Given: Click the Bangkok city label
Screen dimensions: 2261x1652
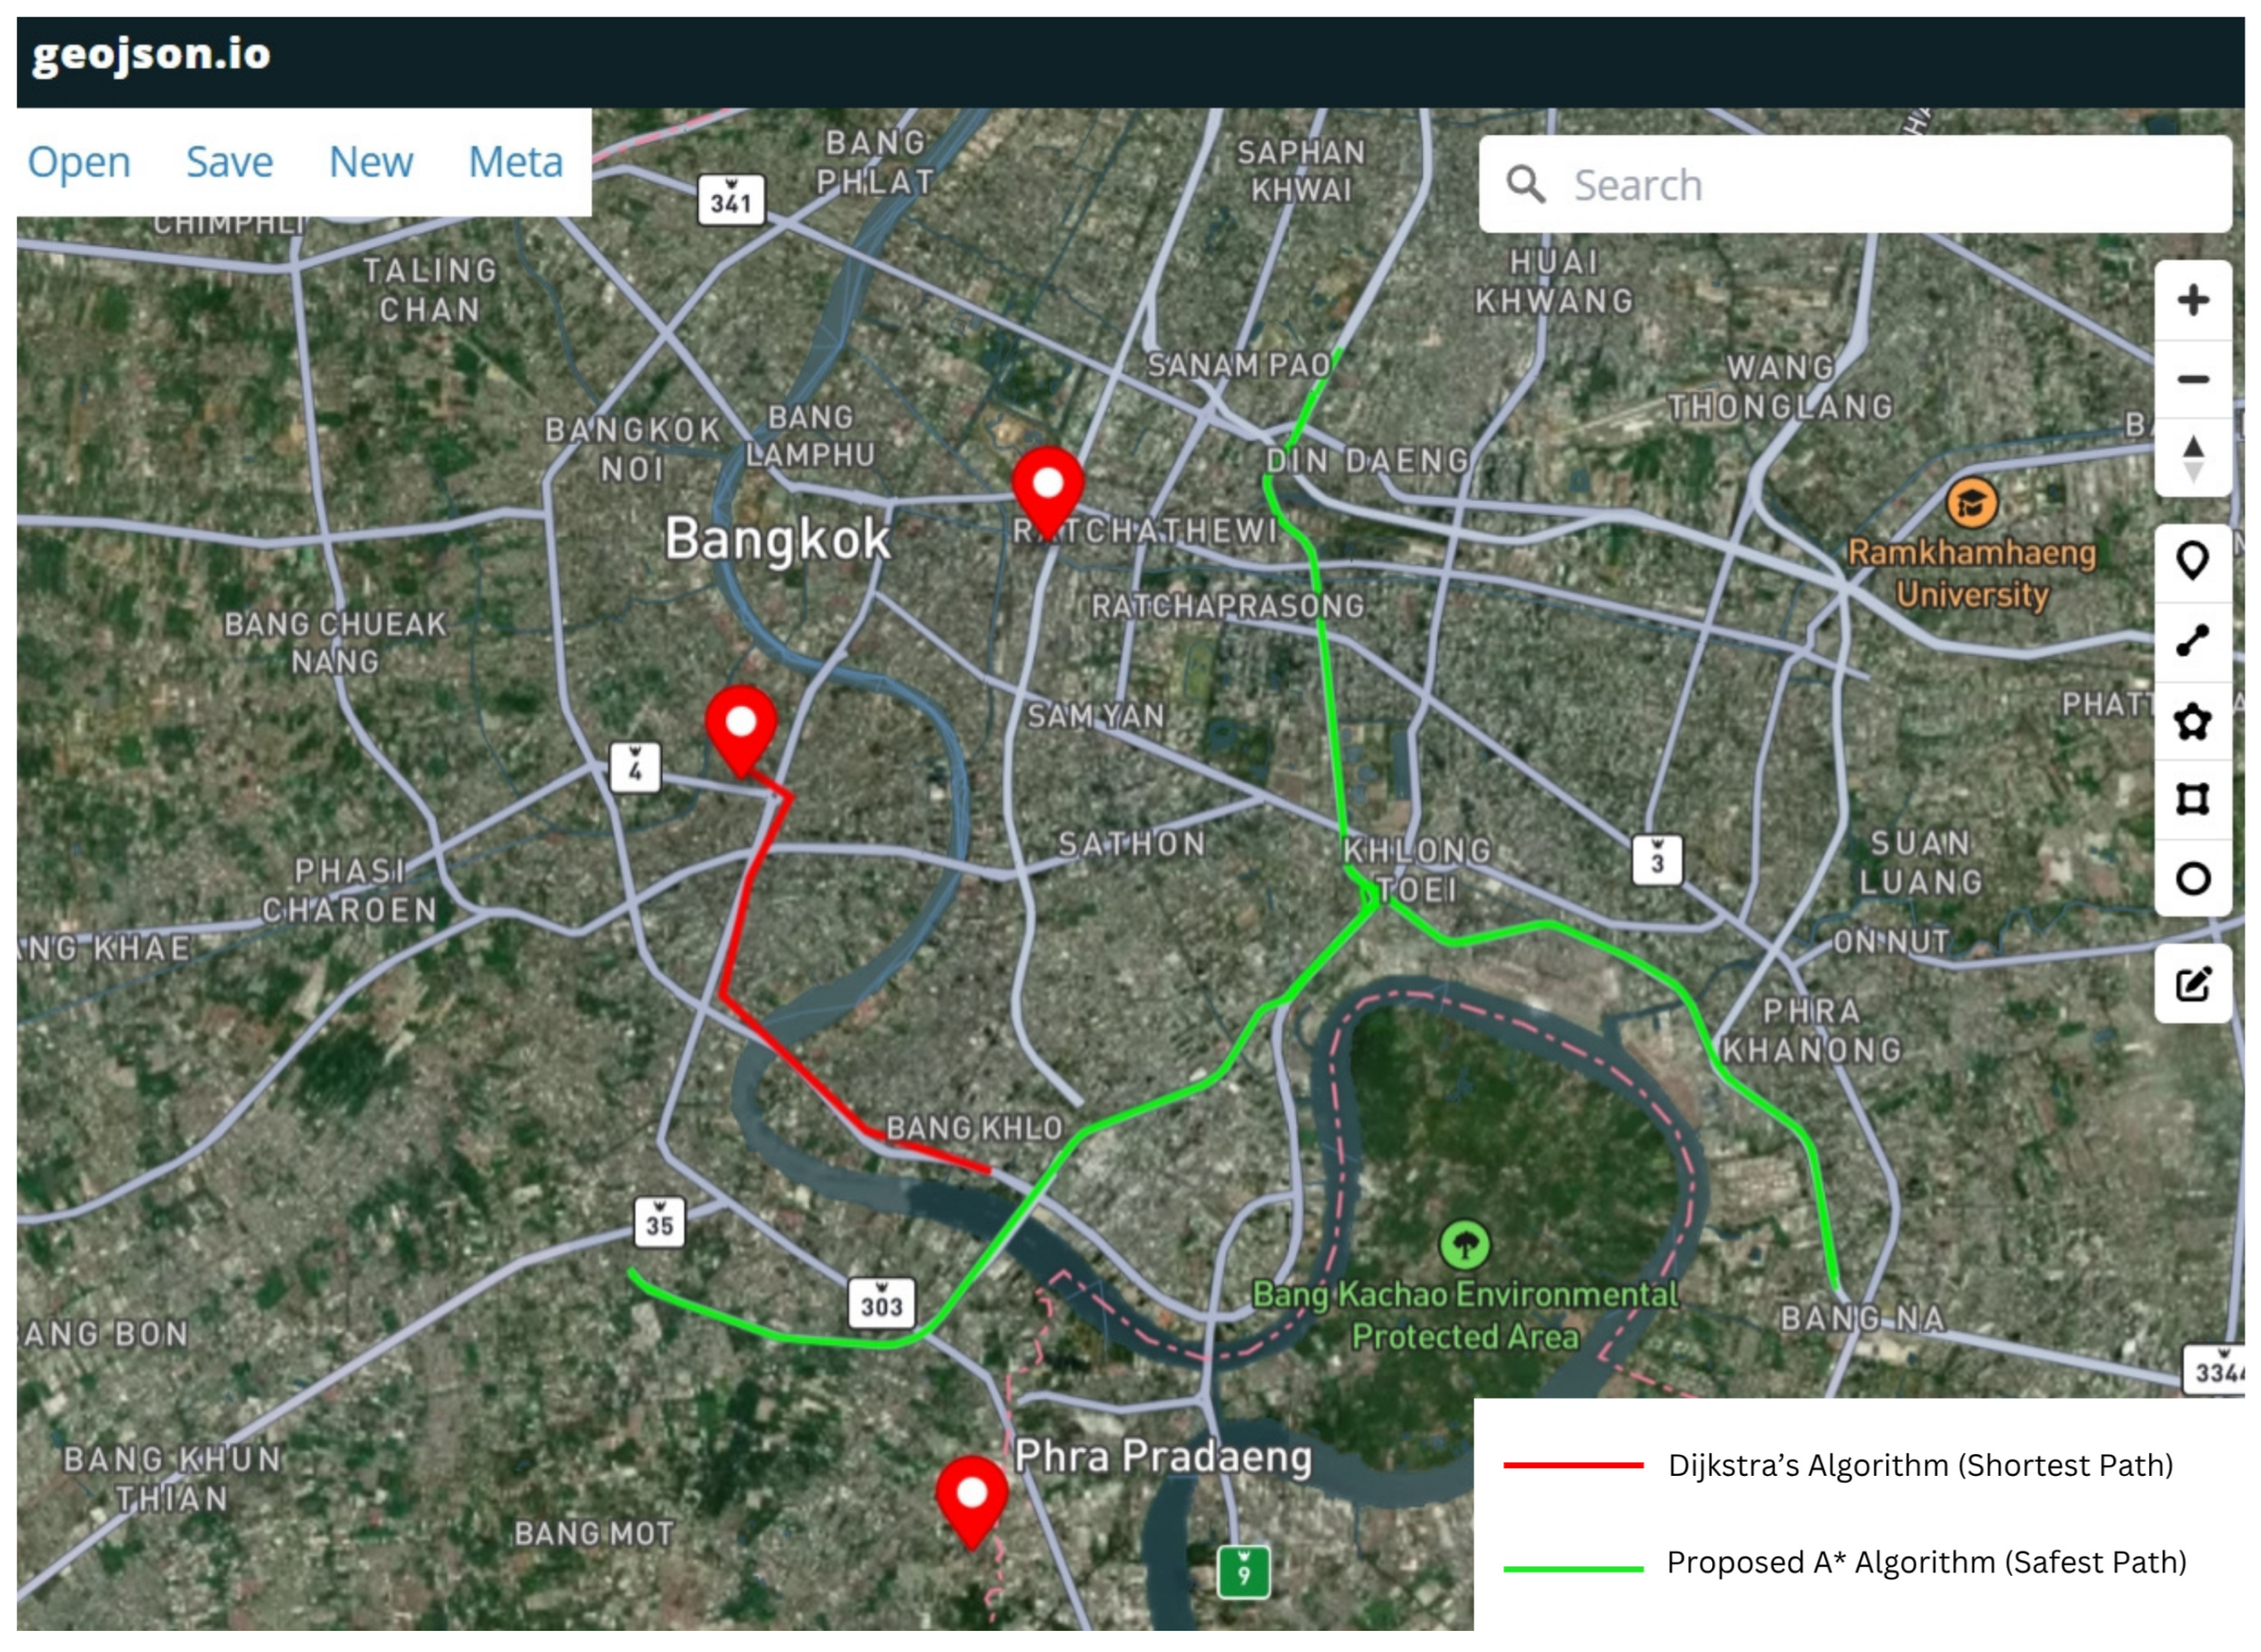Looking at the screenshot, I should tap(777, 539).
